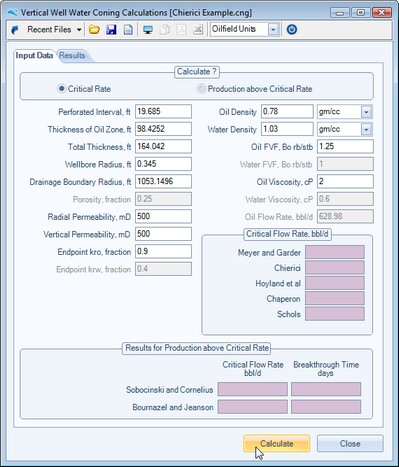The width and height of the screenshot is (399, 467).
Task: Click the new document icon in the toolbar
Action: point(128,30)
